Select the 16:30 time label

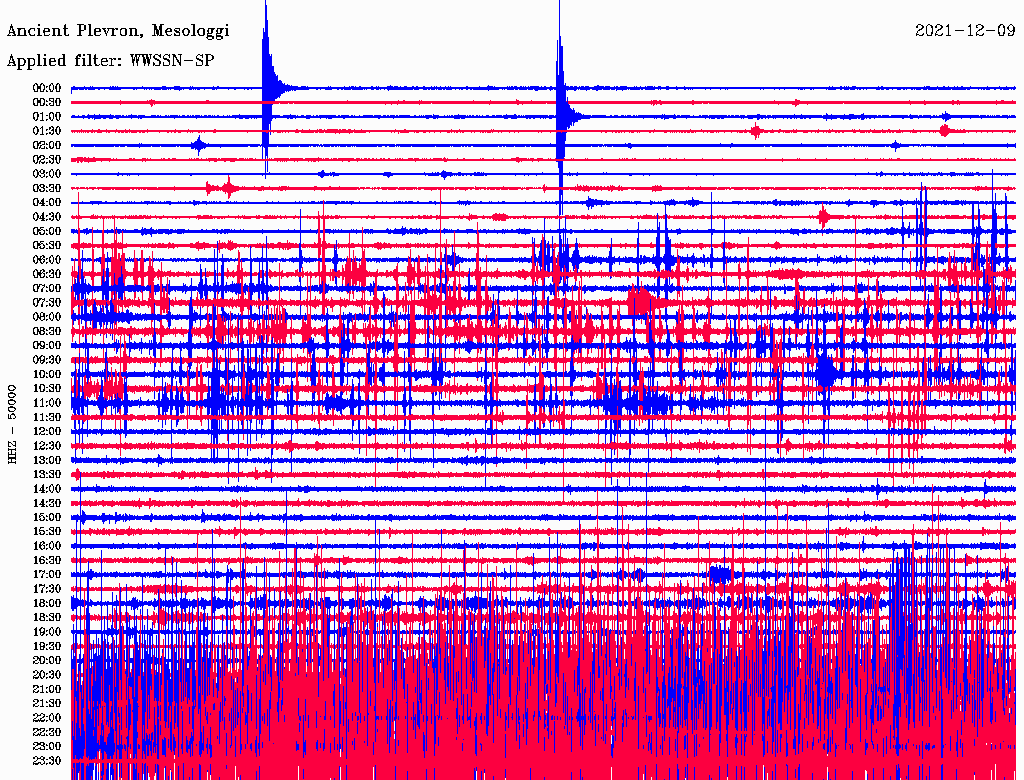pos(47,561)
